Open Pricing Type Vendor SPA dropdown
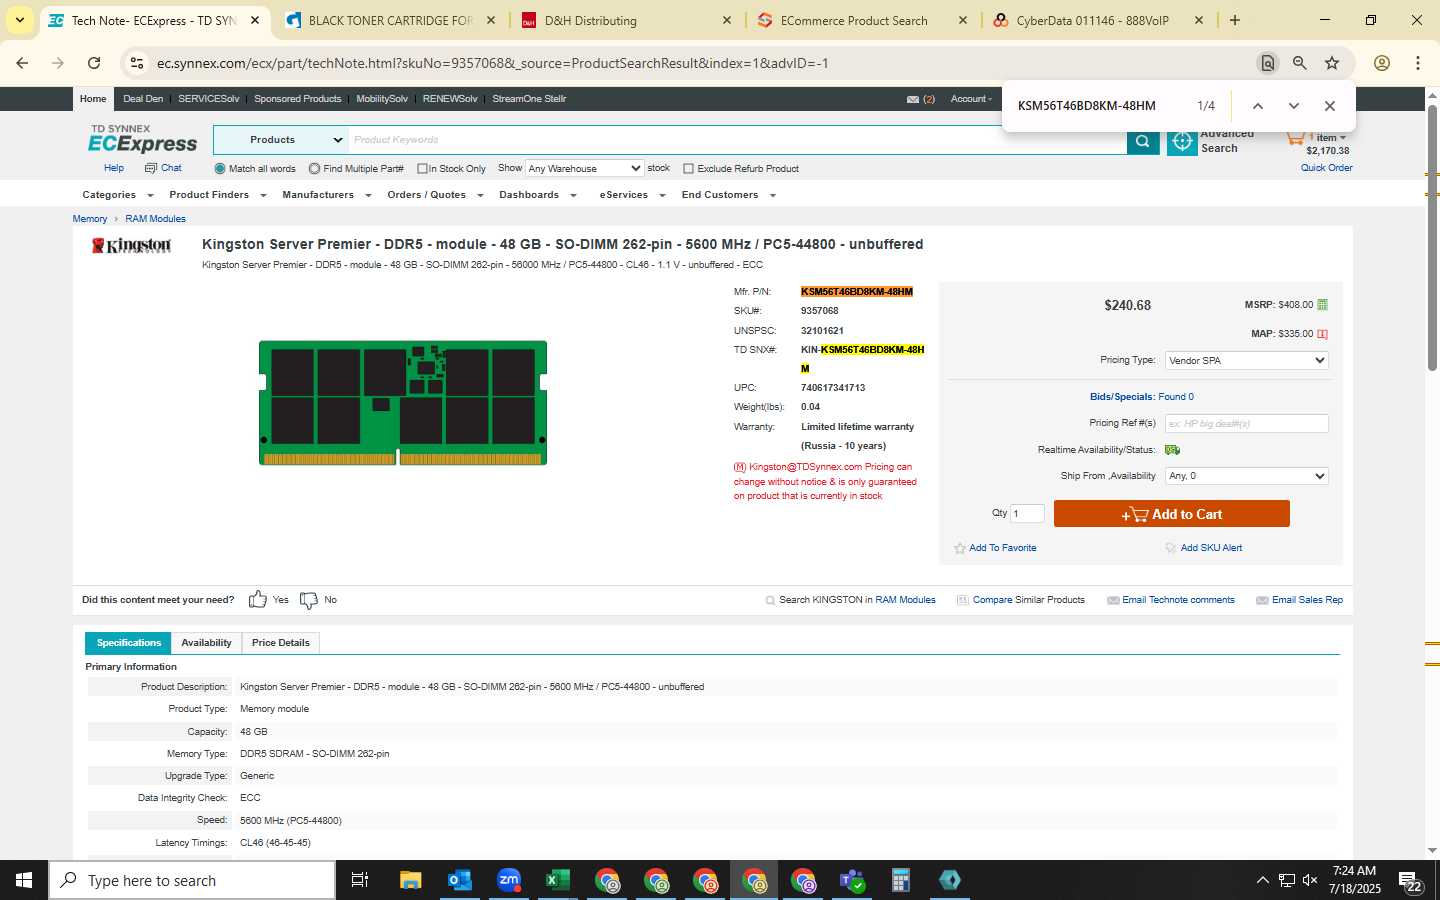Image resolution: width=1440 pixels, height=900 pixels. pos(1246,360)
